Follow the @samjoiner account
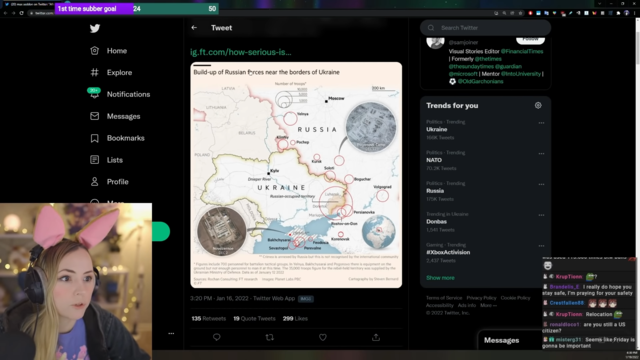The height and width of the screenshot is (360, 640). (x=530, y=40)
